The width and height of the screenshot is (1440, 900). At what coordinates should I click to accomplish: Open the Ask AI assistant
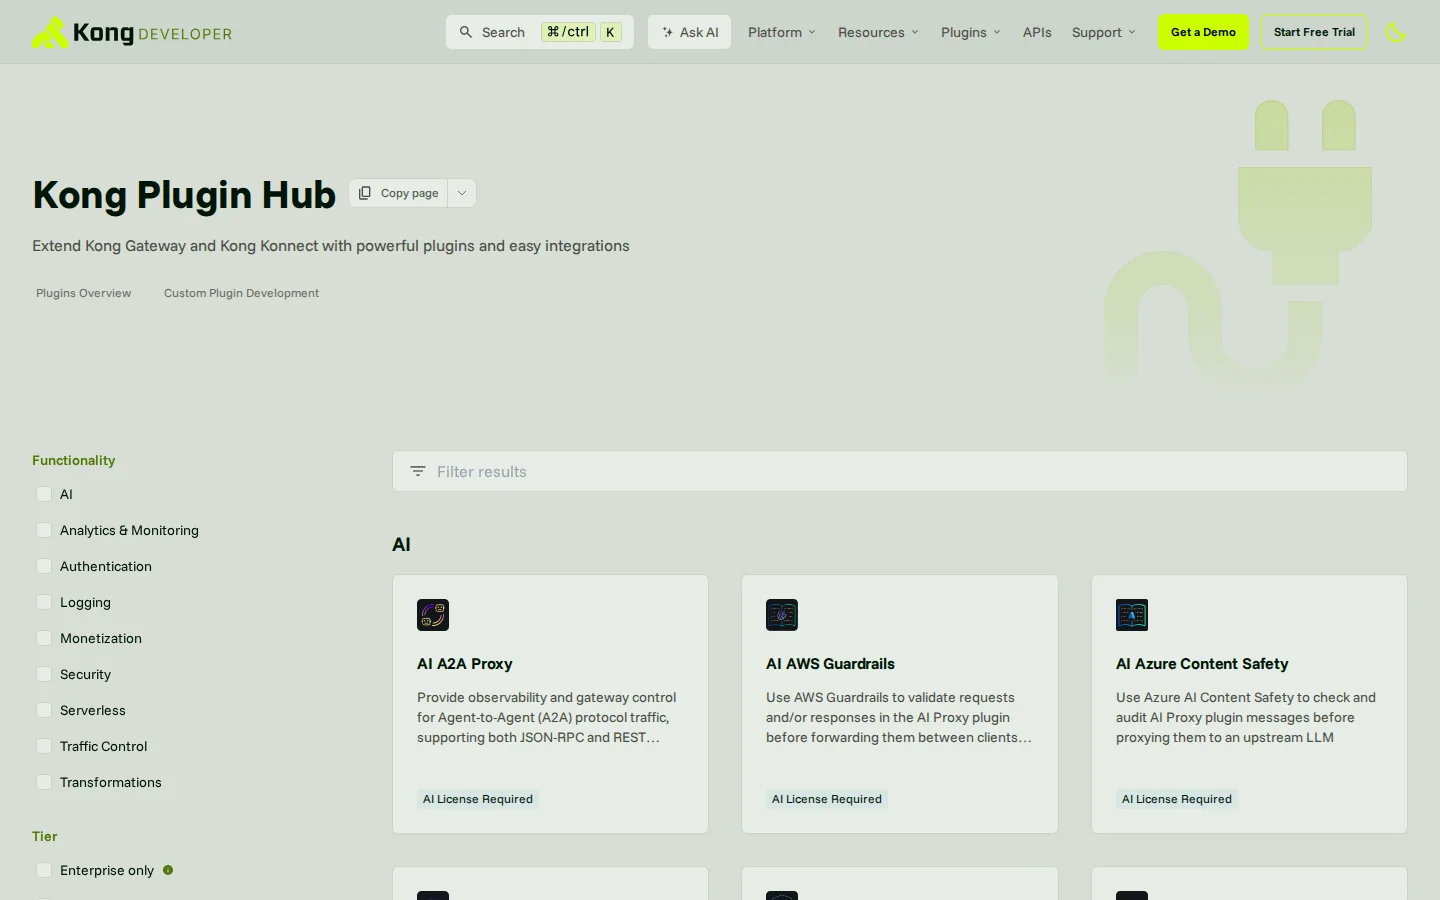coord(690,32)
